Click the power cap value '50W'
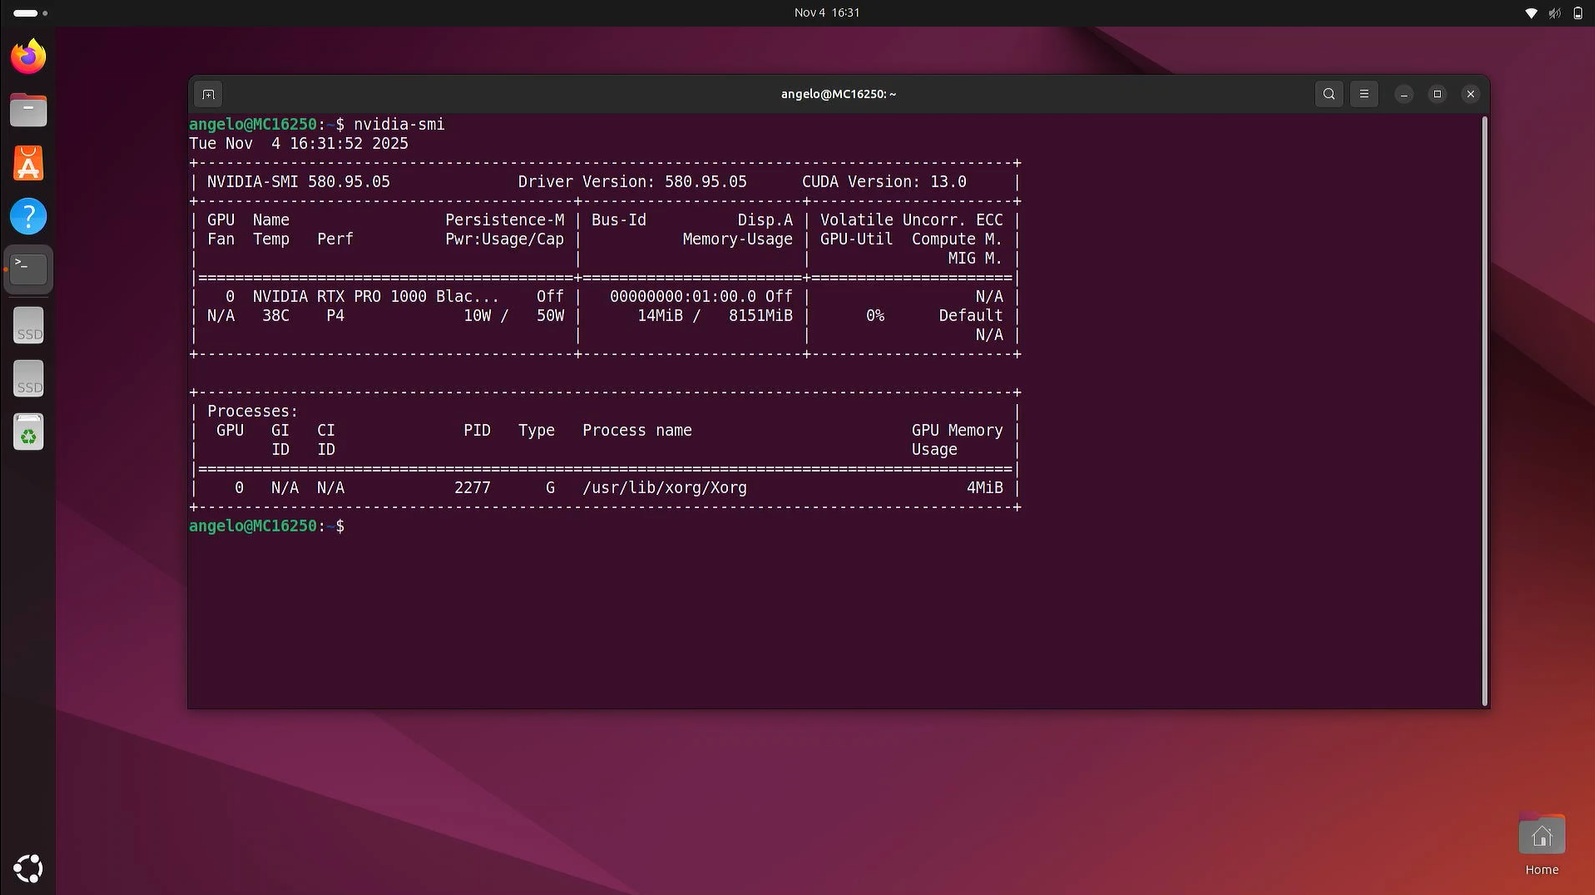 click(x=550, y=315)
